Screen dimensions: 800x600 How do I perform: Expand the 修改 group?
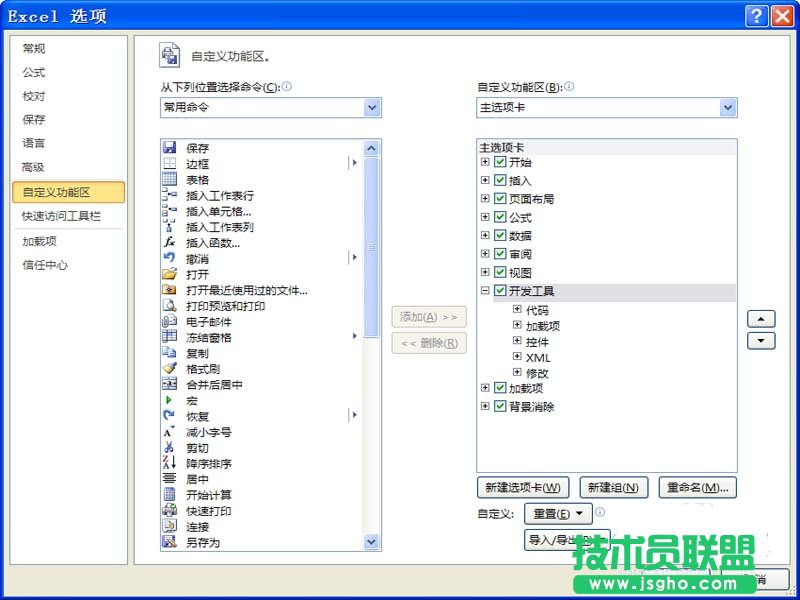tap(517, 372)
